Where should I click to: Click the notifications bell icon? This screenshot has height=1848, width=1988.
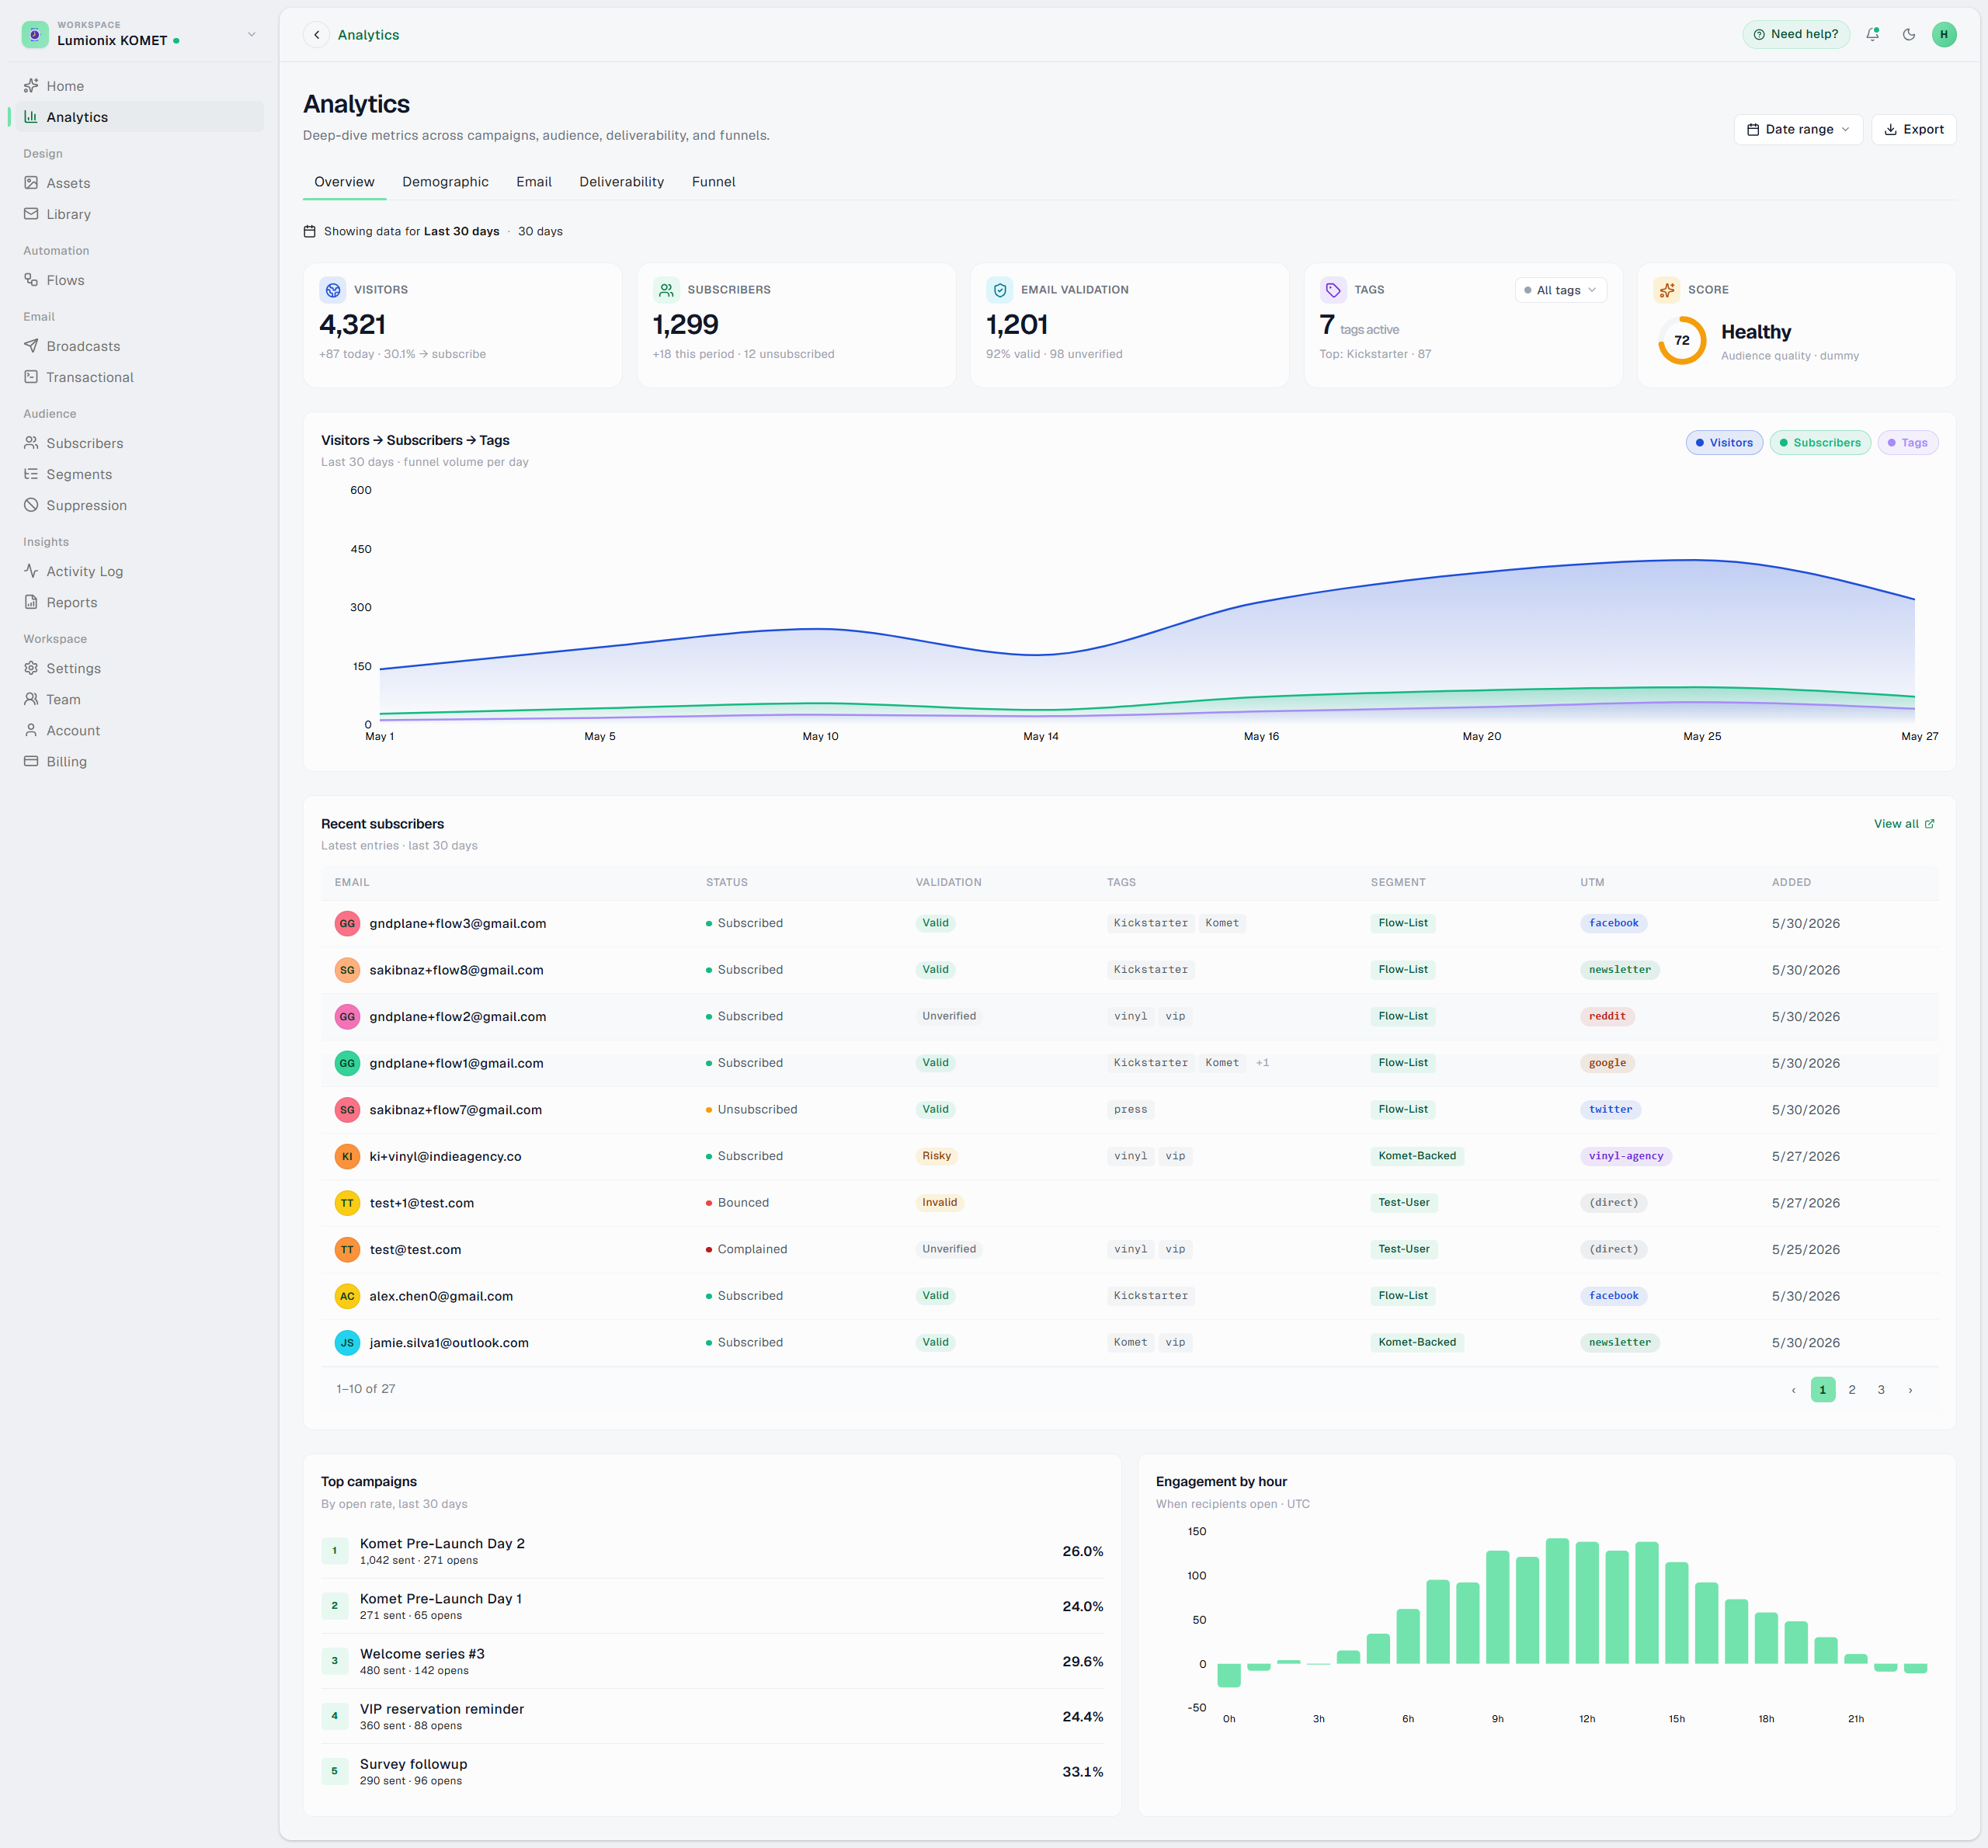(1873, 34)
